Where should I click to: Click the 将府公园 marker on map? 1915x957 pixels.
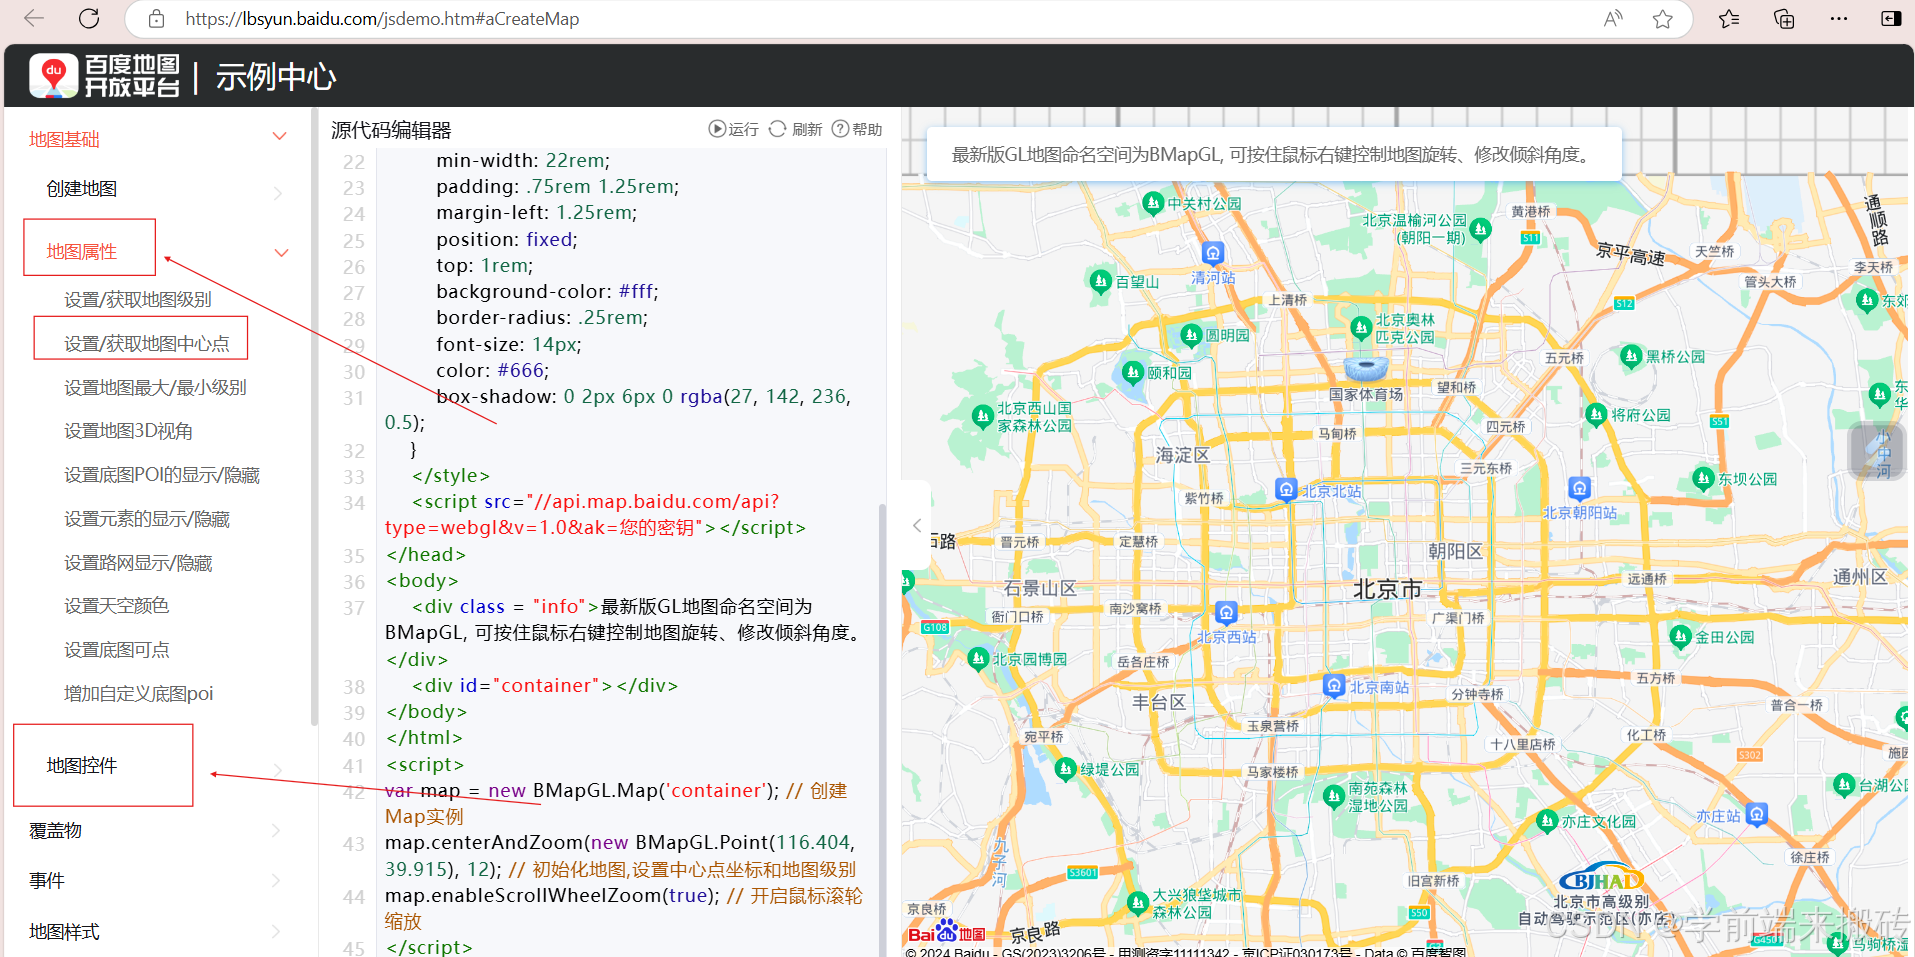[1597, 414]
